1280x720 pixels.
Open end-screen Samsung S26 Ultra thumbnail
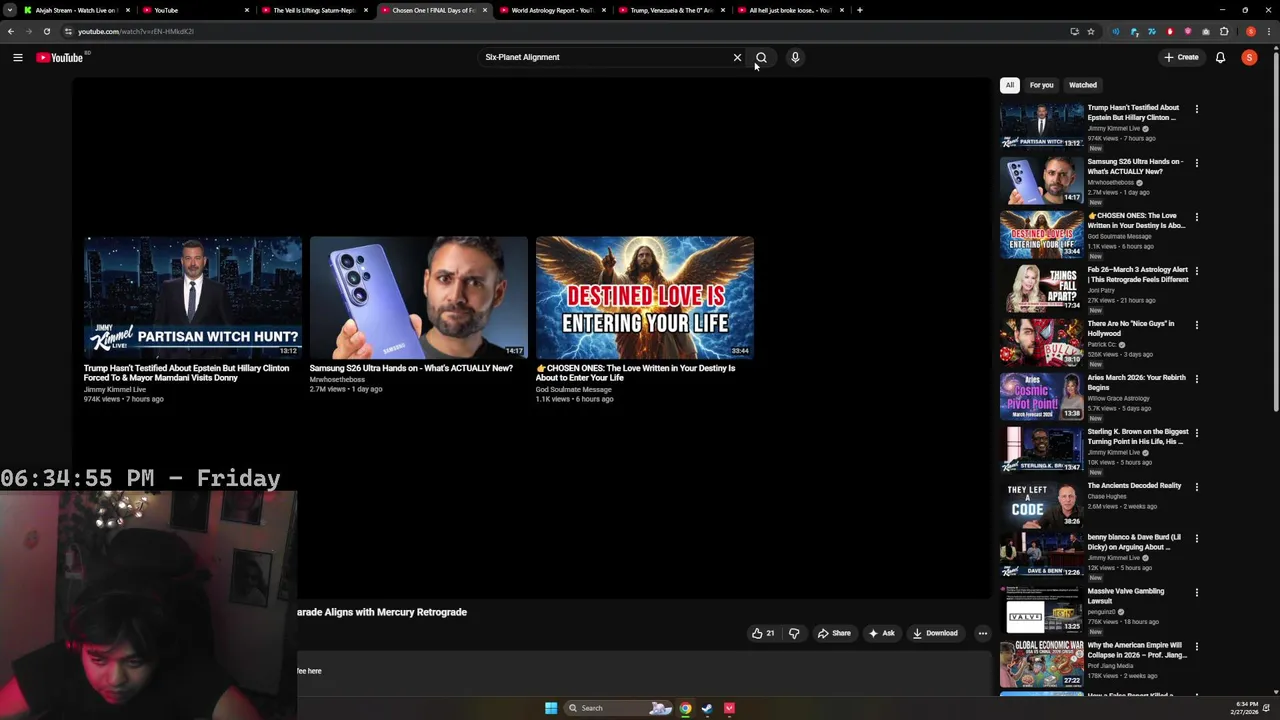(x=419, y=297)
